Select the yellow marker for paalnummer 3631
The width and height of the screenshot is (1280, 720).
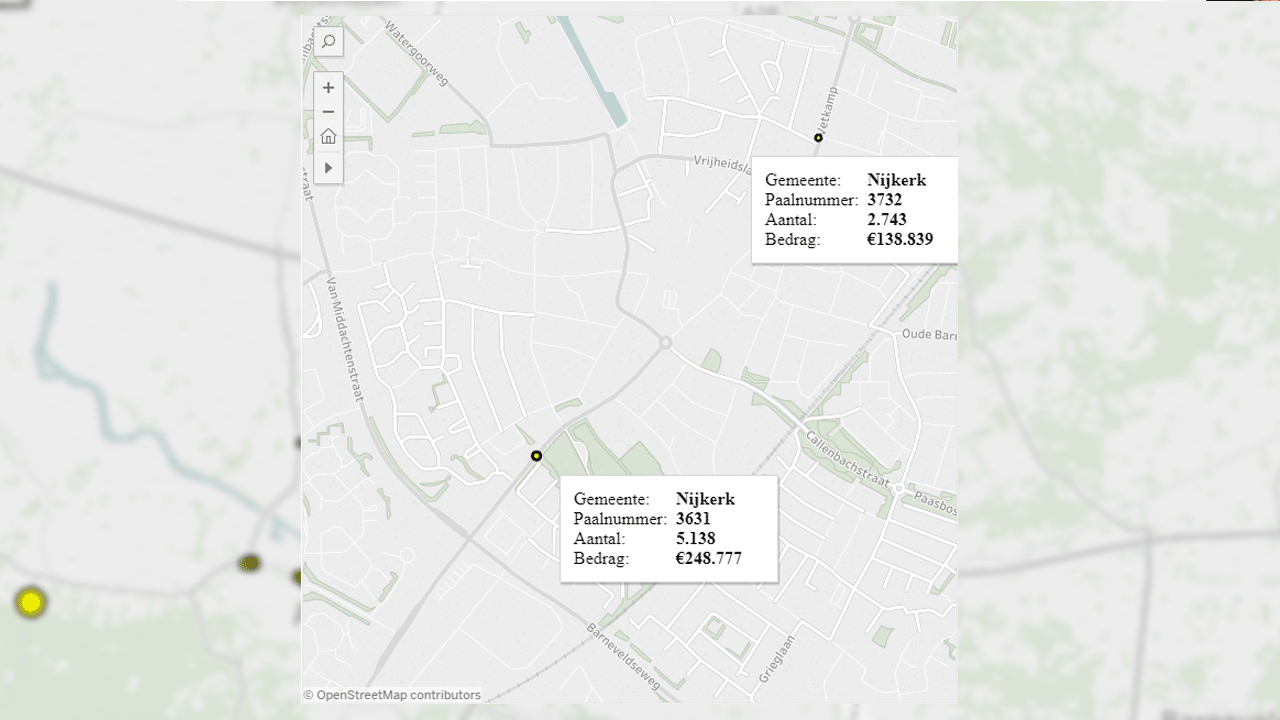537,455
